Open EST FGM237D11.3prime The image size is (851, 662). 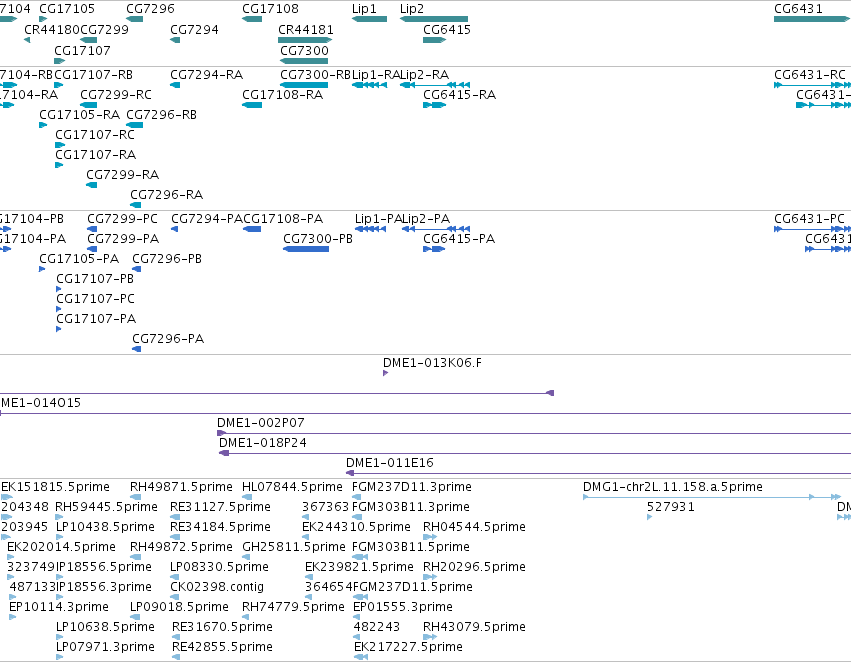[412, 487]
